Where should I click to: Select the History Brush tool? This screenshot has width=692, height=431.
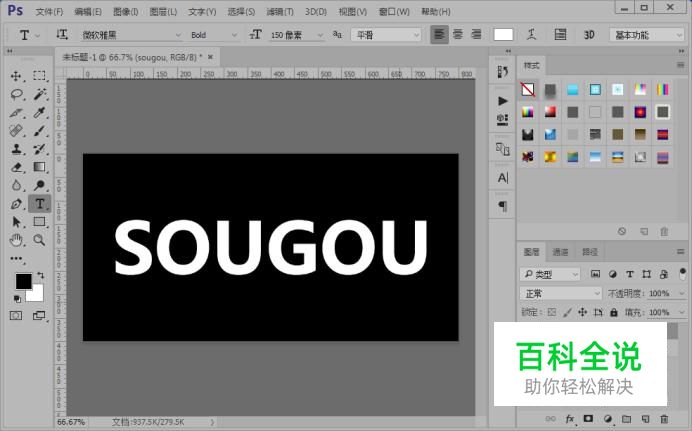[39, 149]
